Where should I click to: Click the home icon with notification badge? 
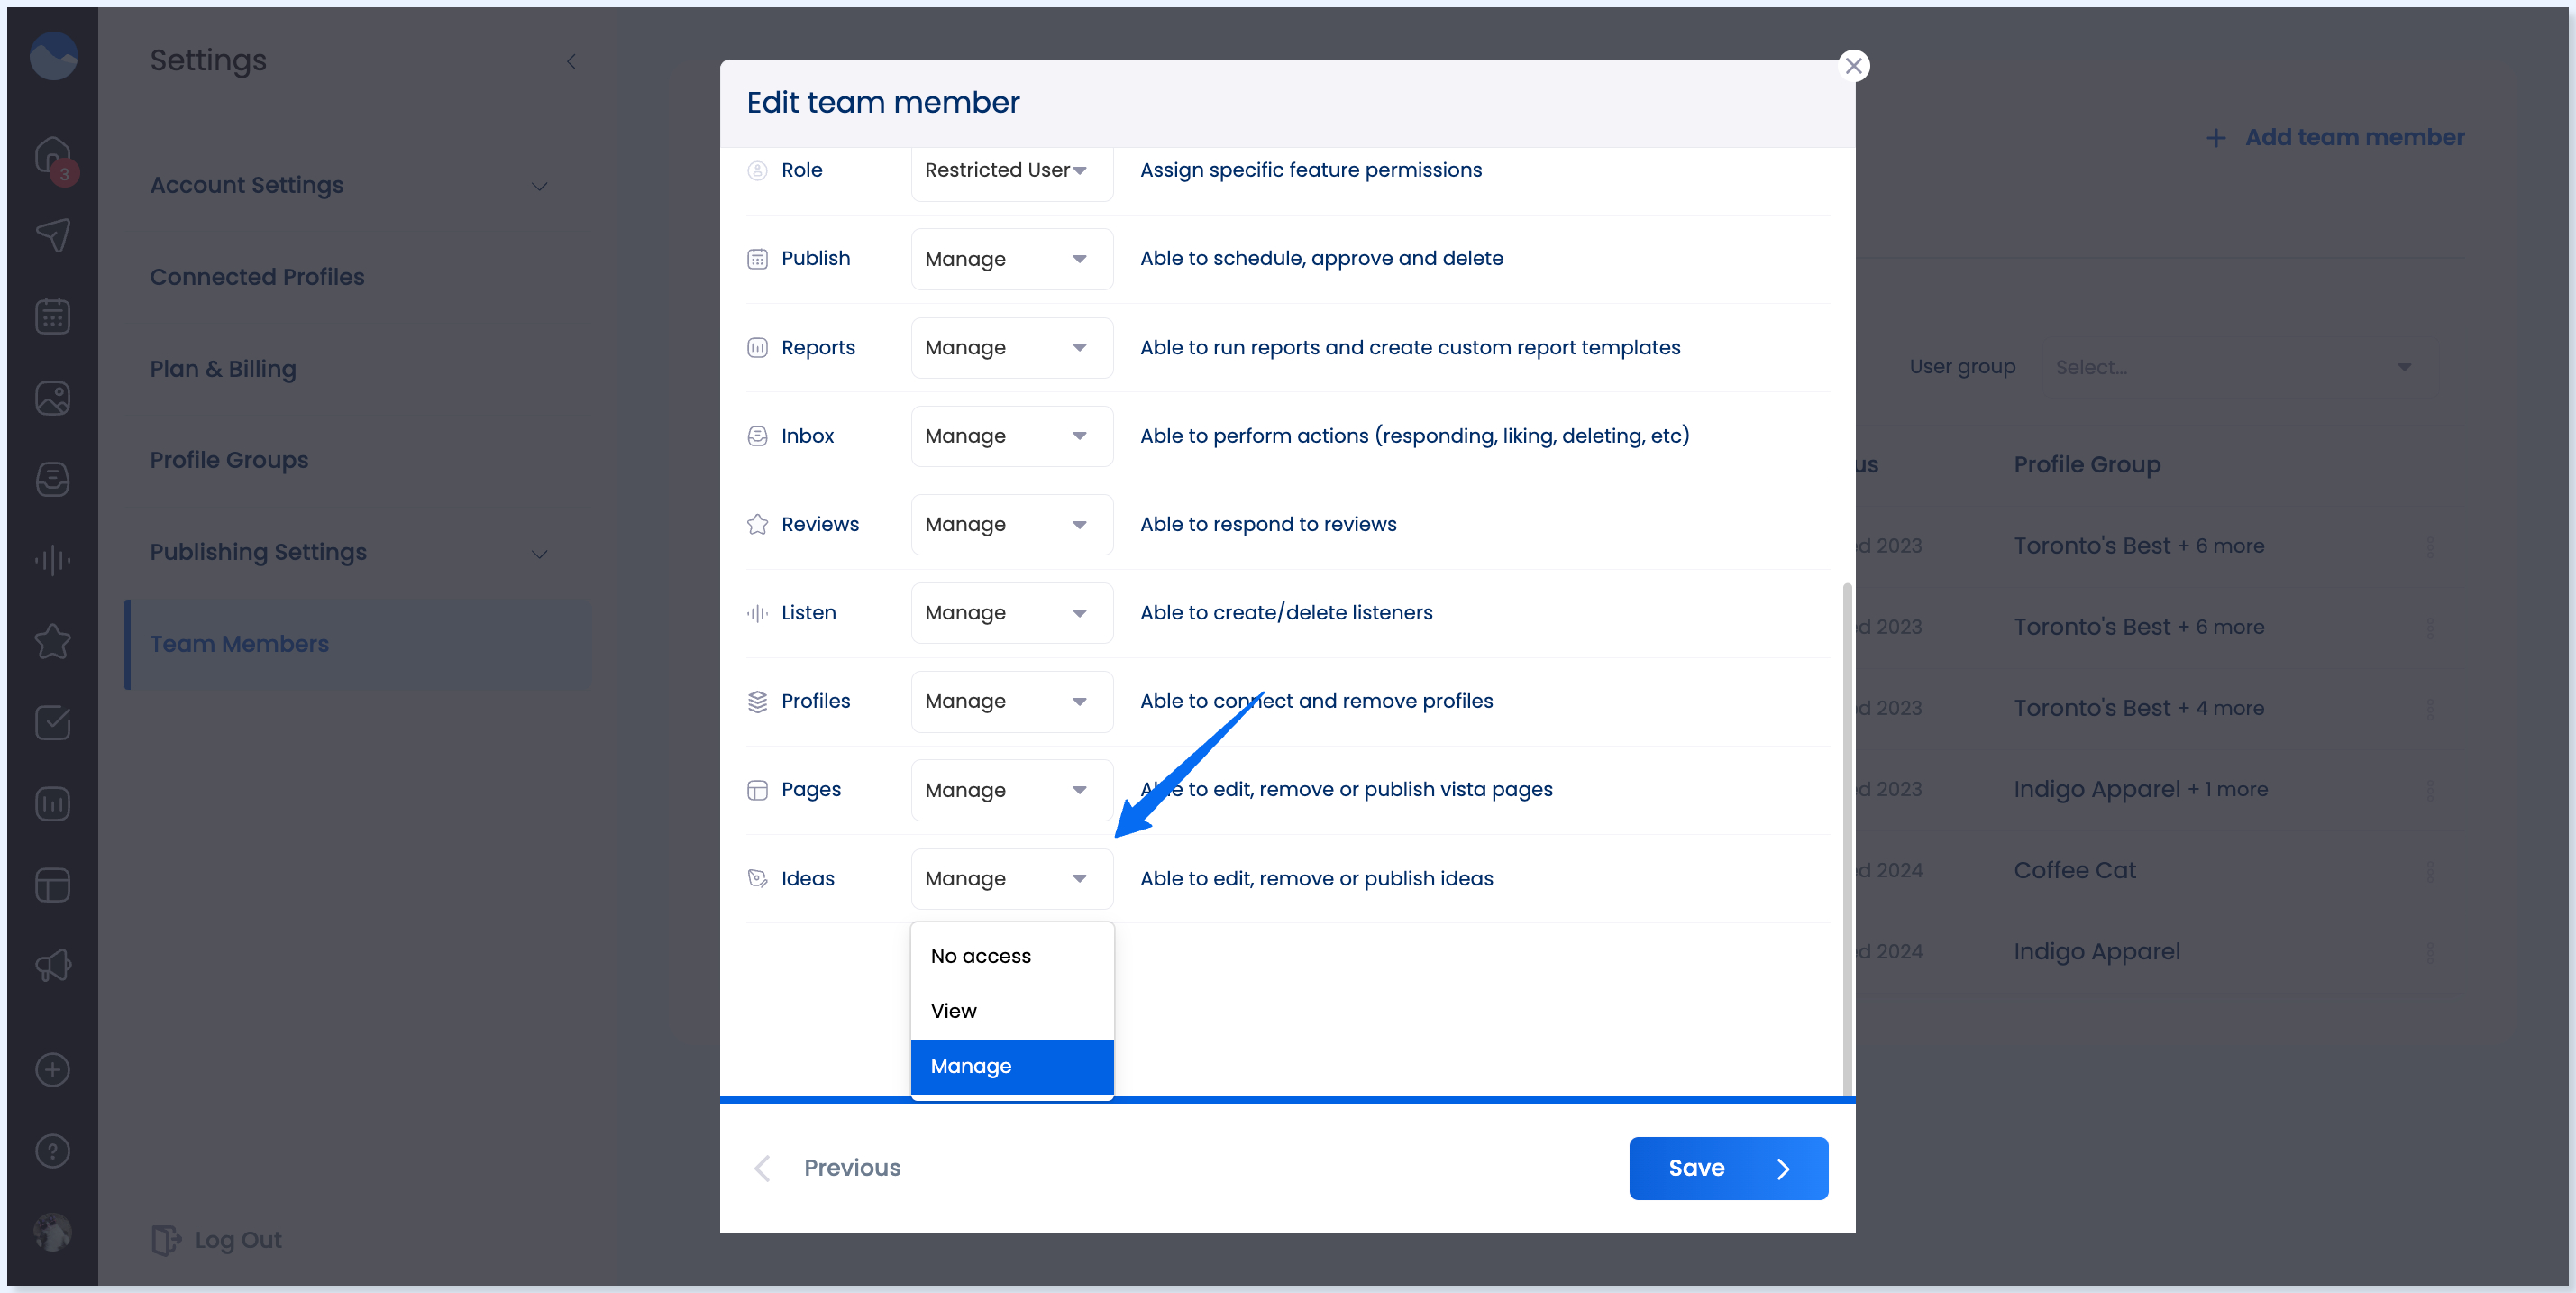[x=53, y=155]
